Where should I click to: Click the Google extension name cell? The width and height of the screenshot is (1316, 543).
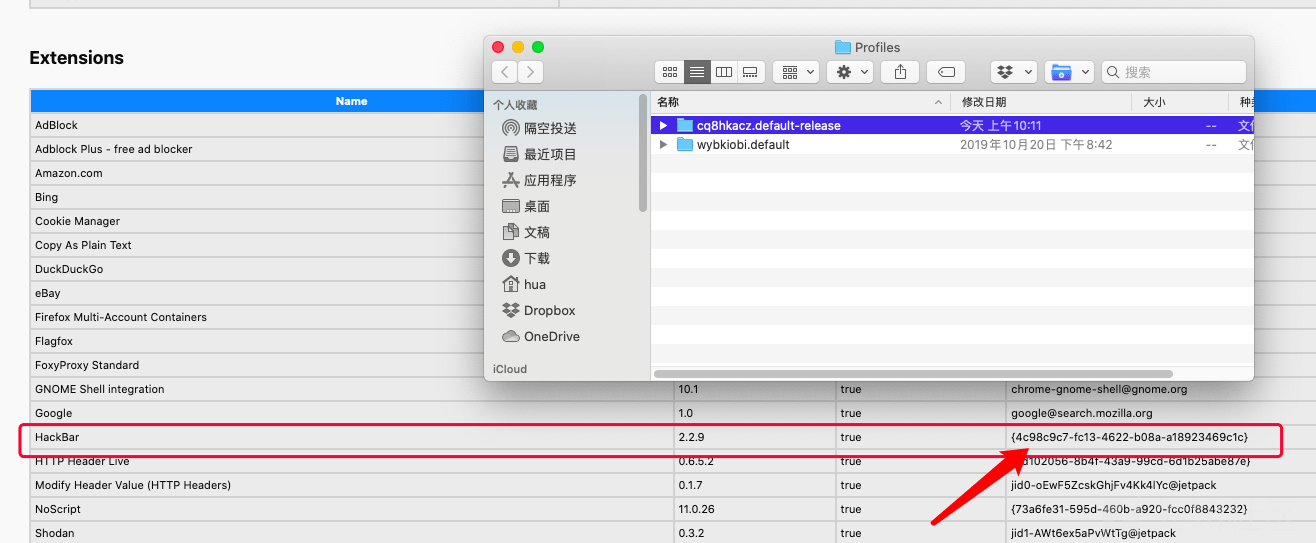click(352, 413)
